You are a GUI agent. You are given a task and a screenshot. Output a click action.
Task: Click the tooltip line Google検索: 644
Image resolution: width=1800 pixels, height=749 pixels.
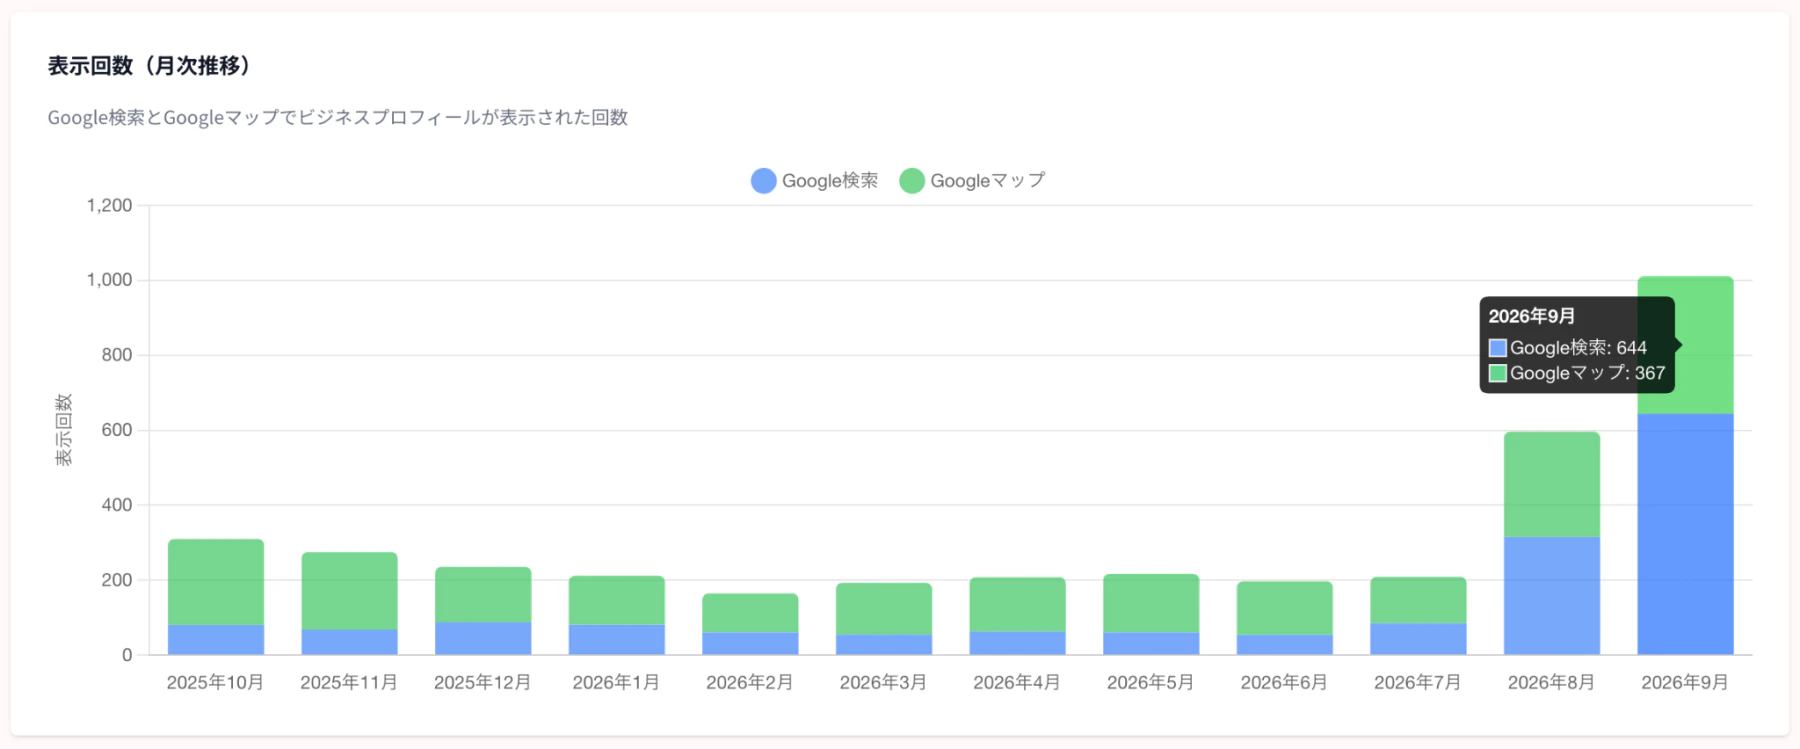(1568, 348)
